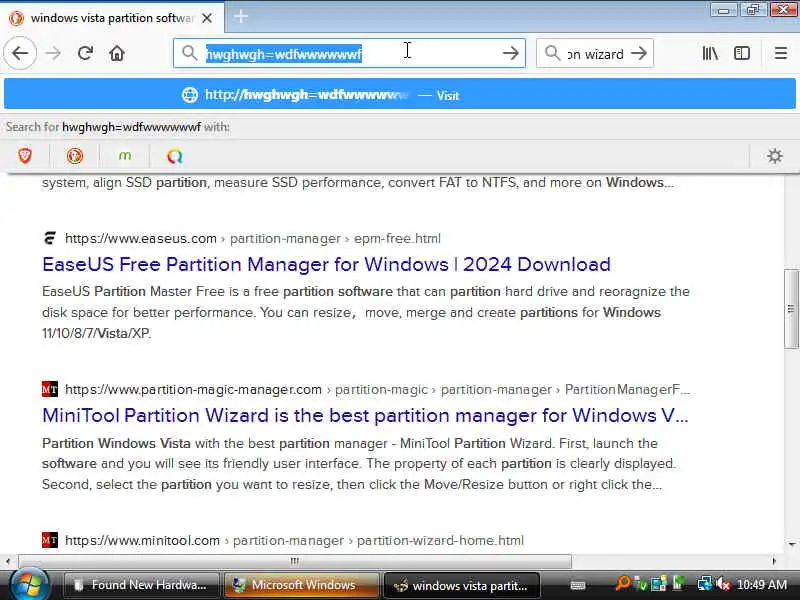Open the muted volume tray icon
This screenshot has width=800, height=600.
(723, 584)
